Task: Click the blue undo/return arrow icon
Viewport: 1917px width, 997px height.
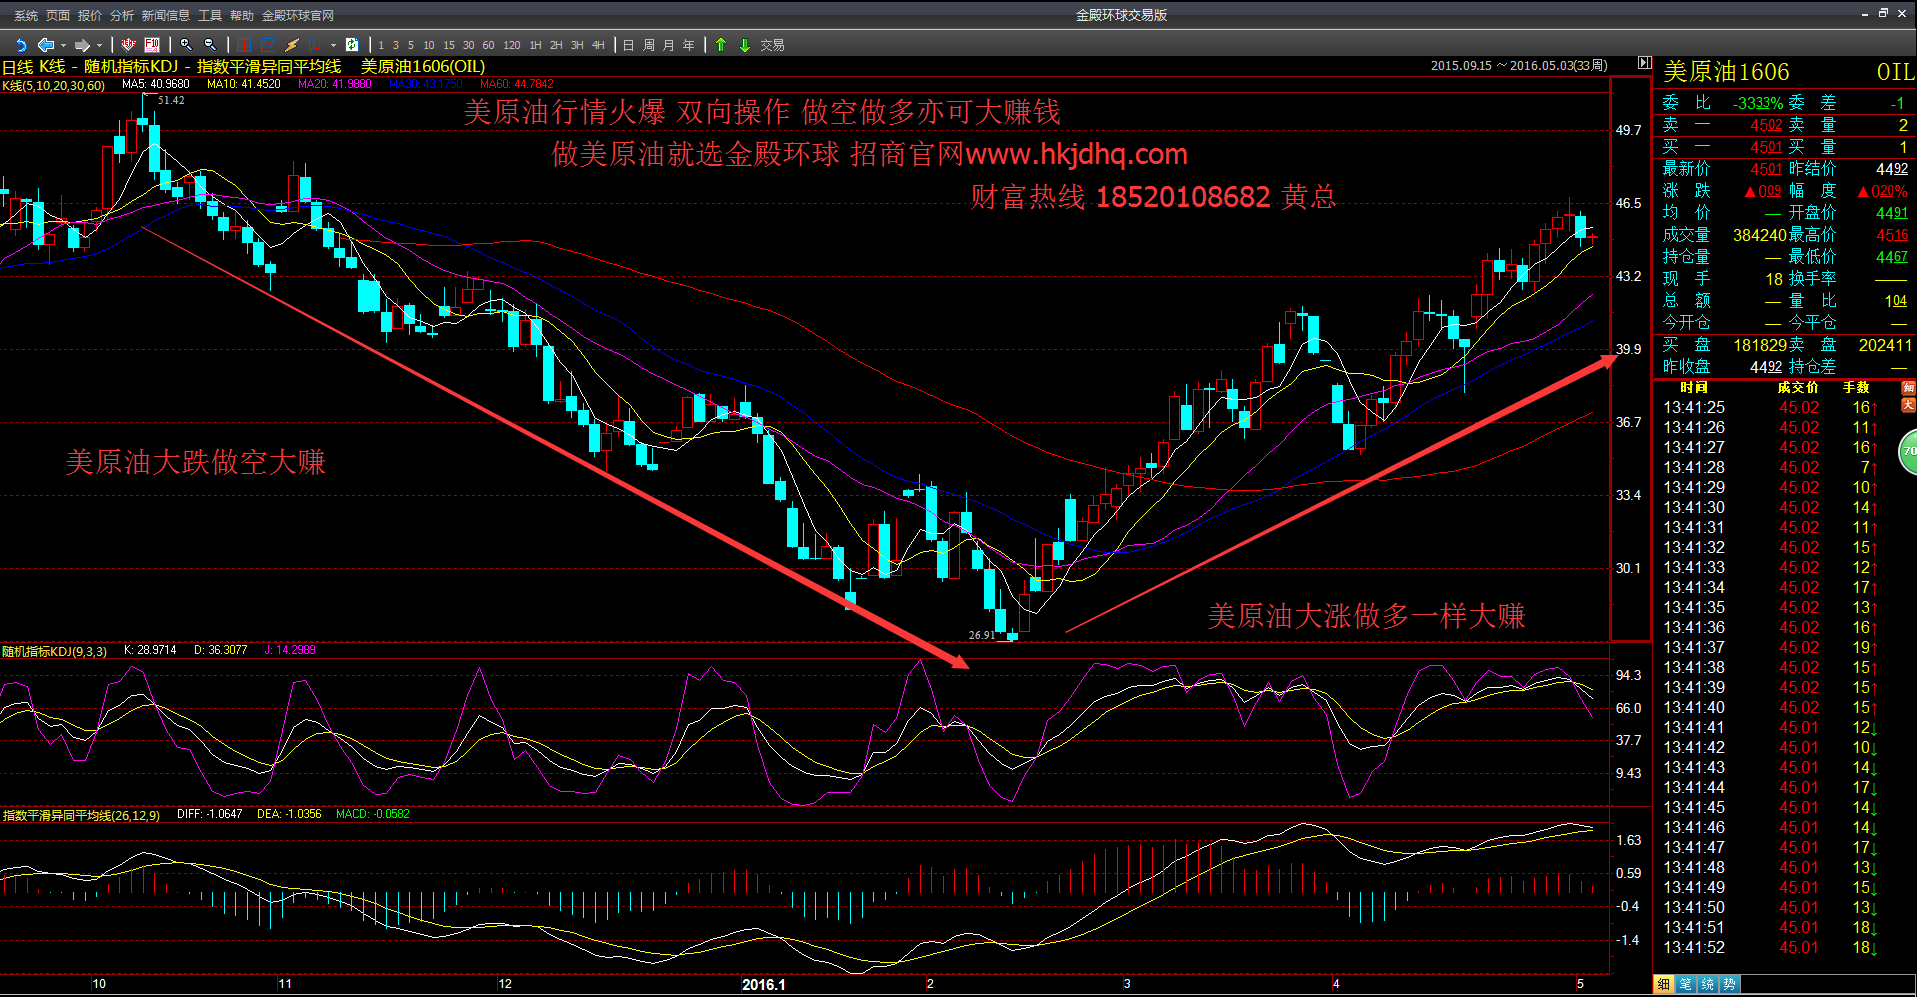Action: point(21,45)
